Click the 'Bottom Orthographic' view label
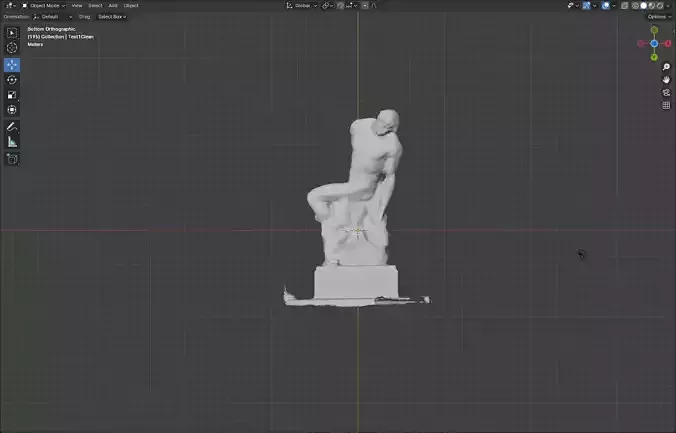This screenshot has height=433, width=676. tap(51, 29)
